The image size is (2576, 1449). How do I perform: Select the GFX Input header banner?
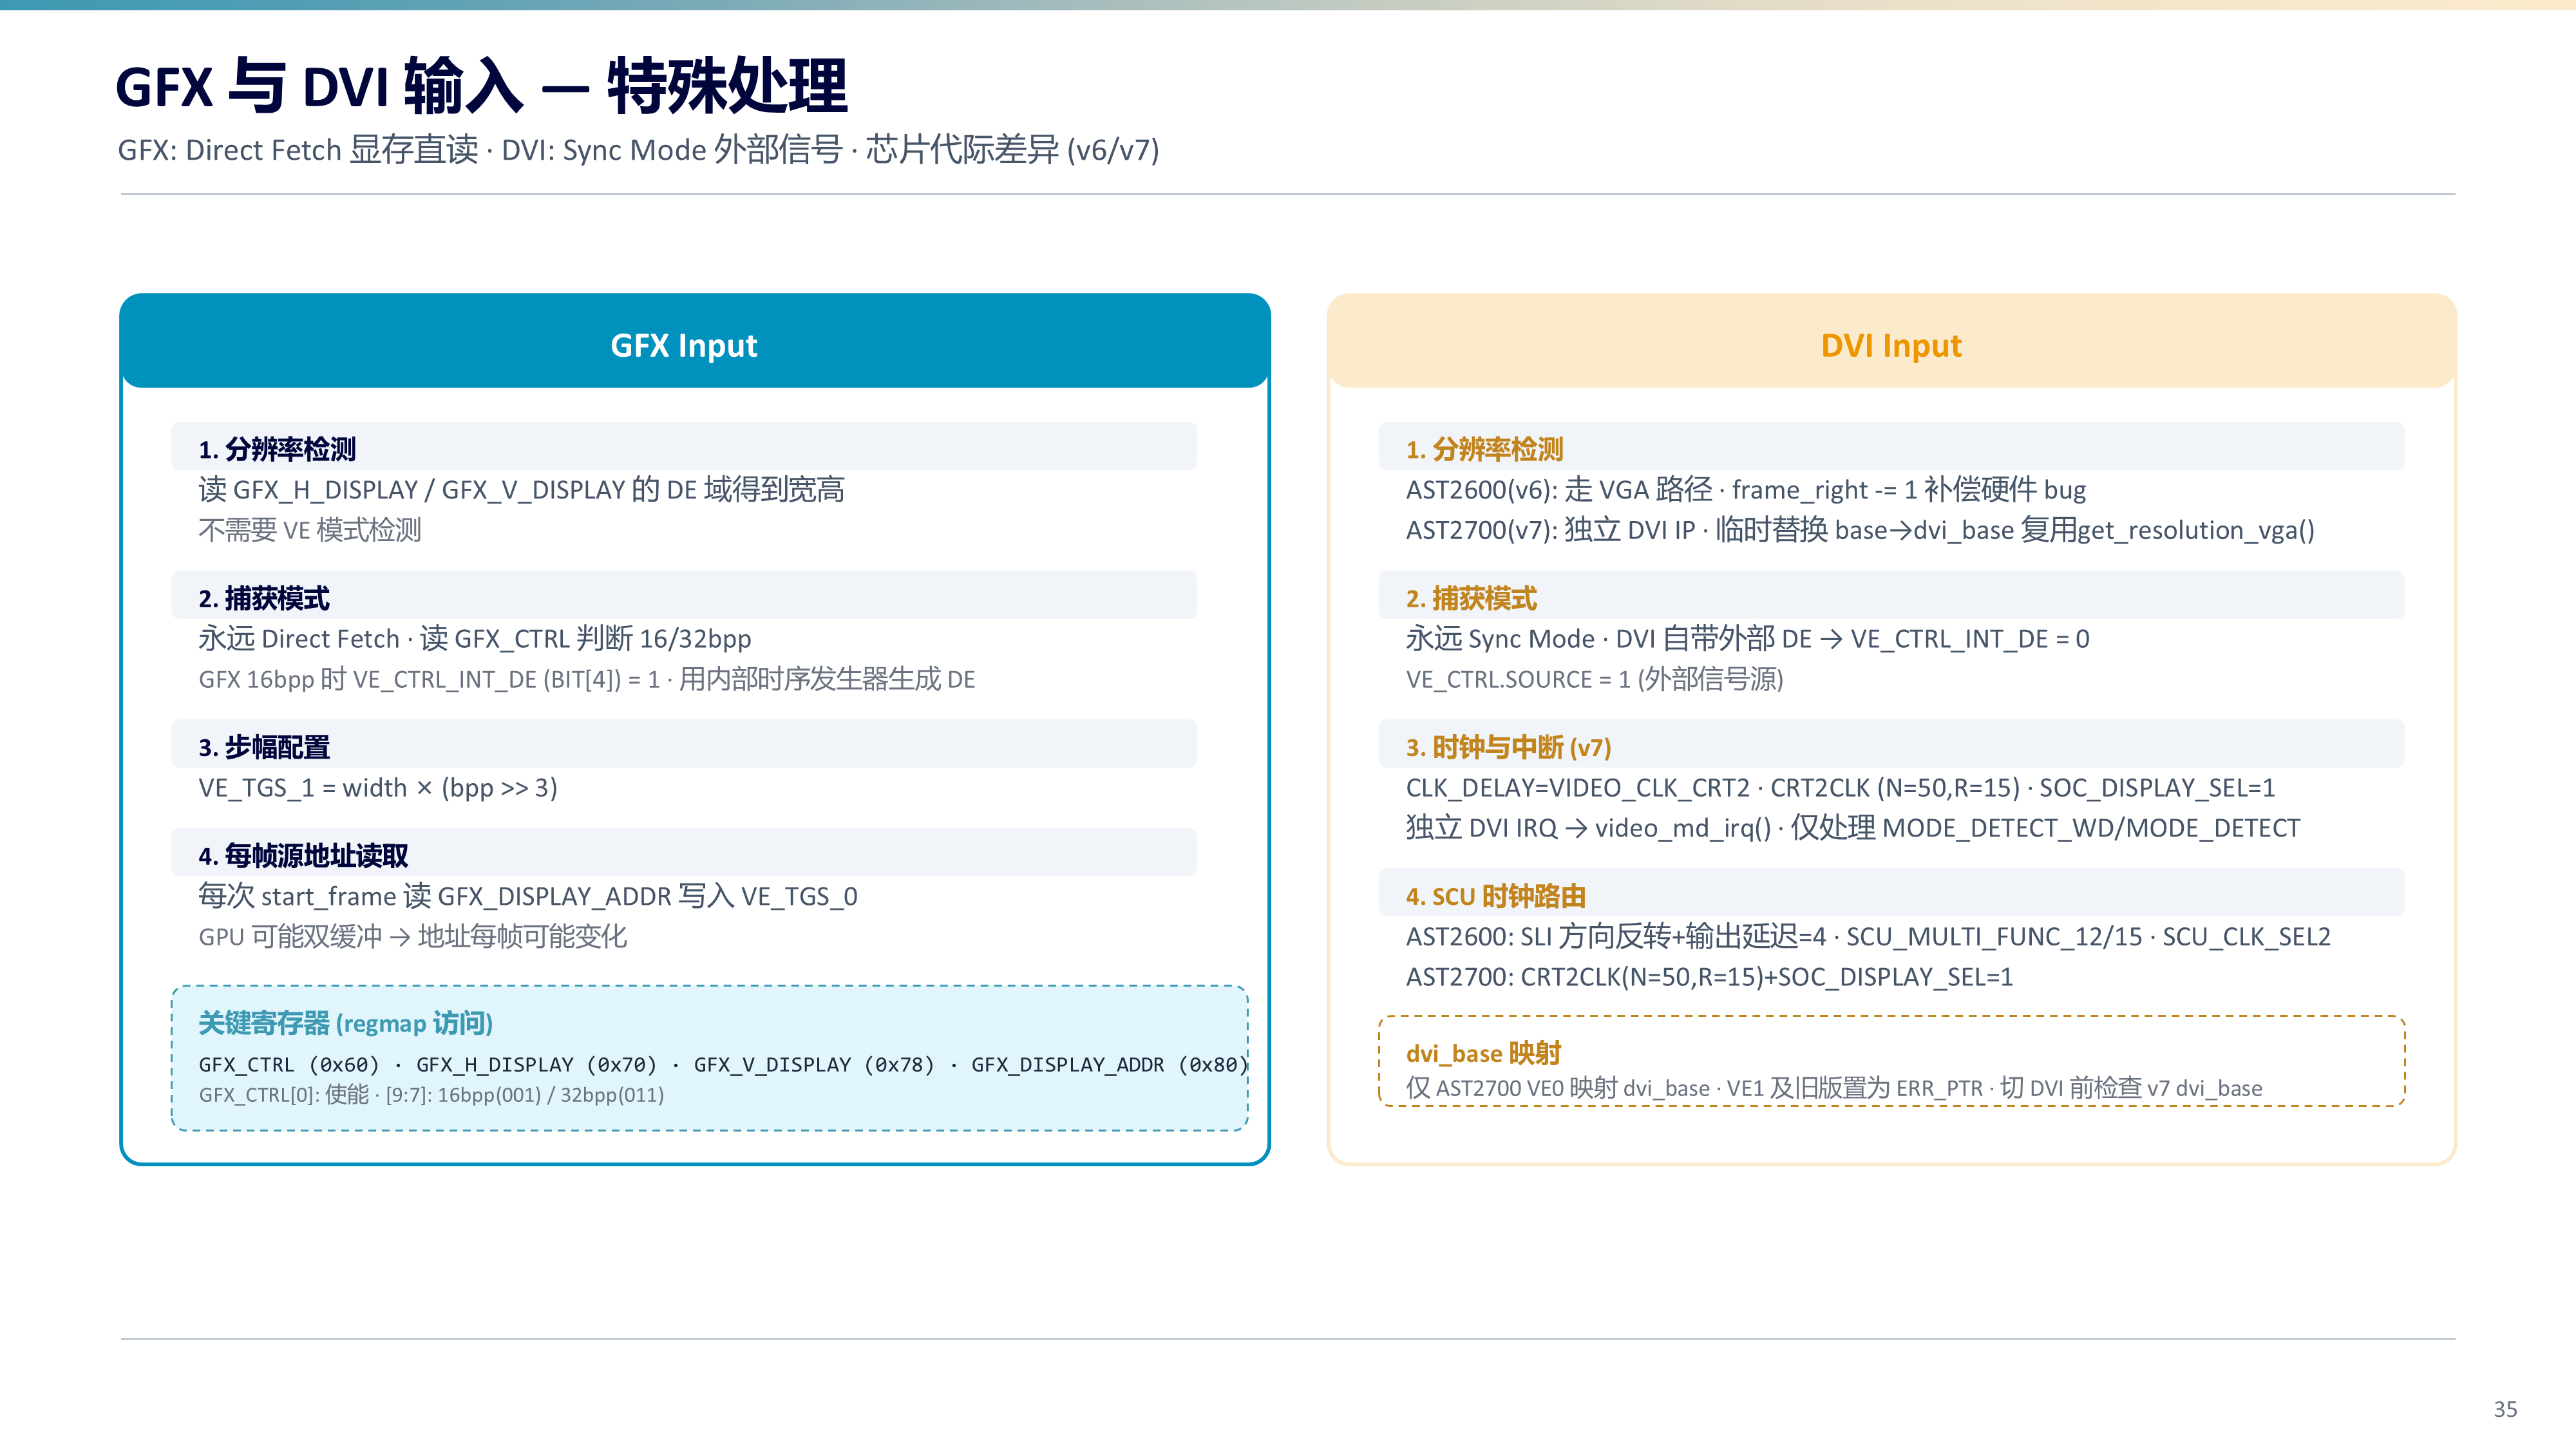point(695,341)
